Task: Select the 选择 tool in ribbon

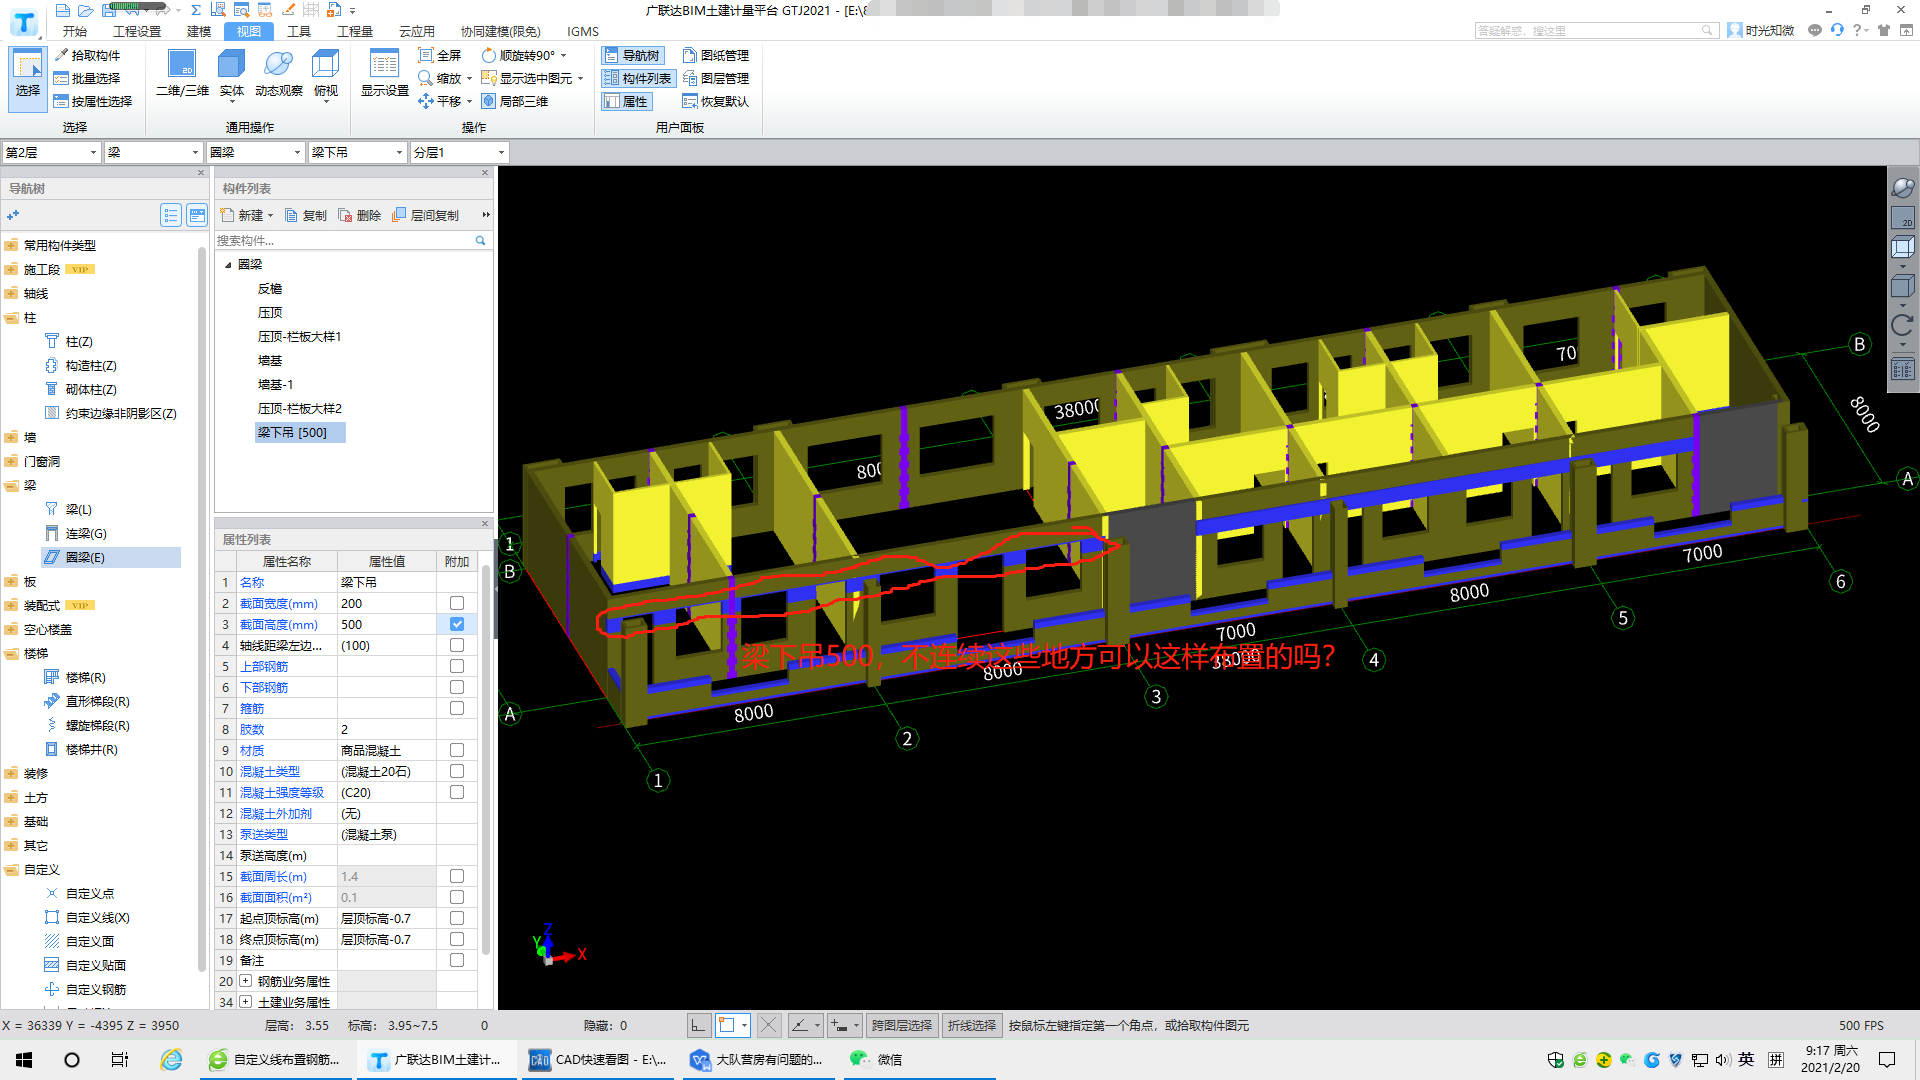Action: coord(27,77)
